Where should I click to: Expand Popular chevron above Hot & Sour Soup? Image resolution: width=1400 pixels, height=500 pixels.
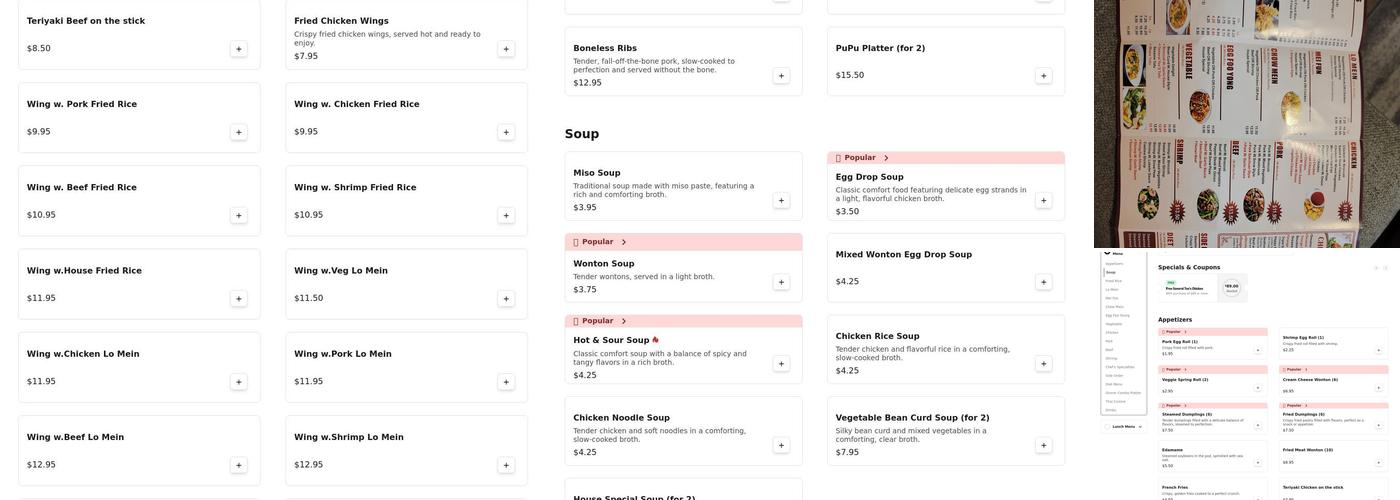(624, 321)
